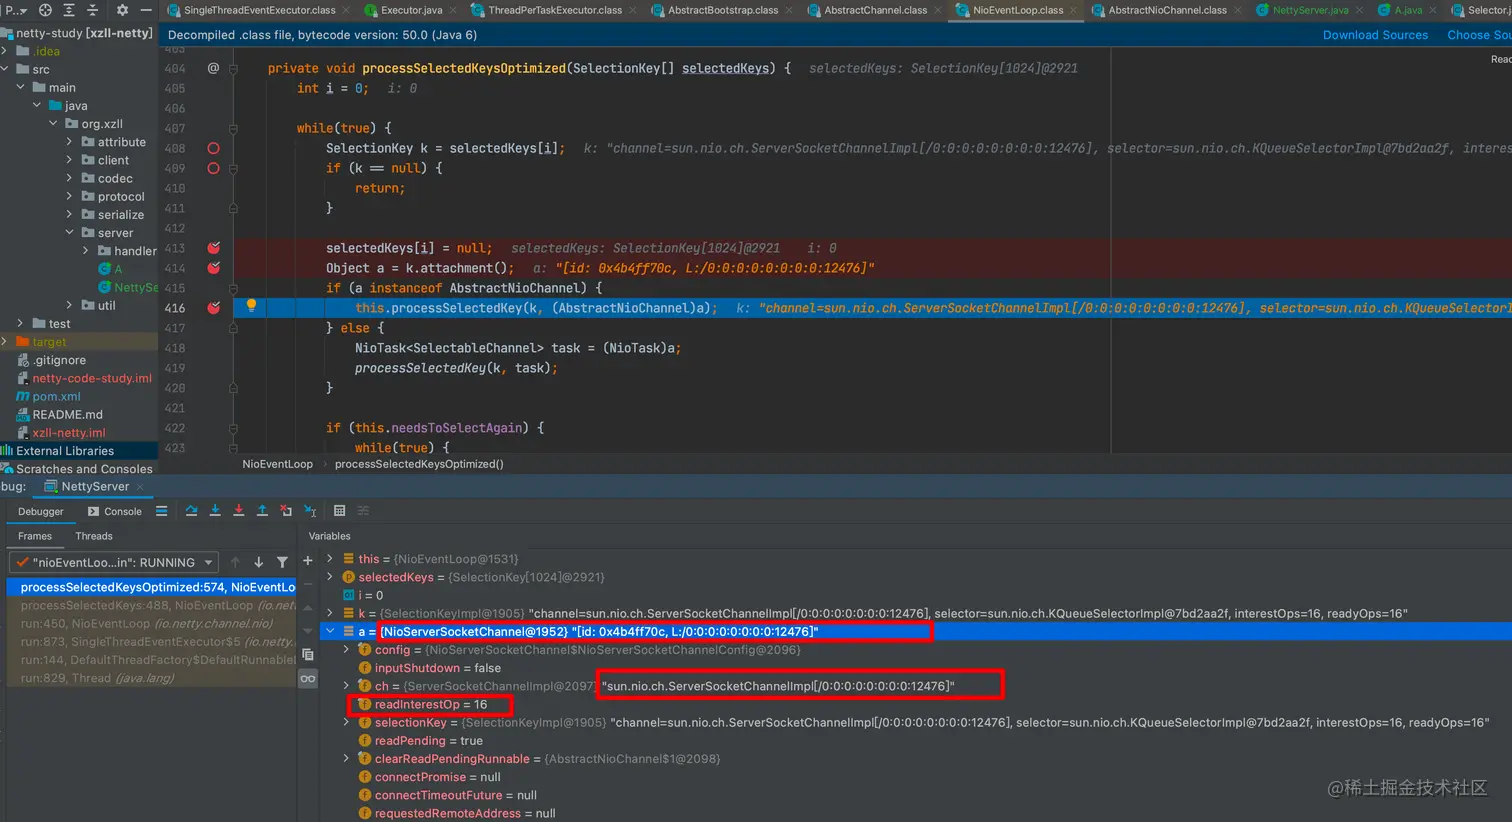Click the copy icon beside Variables list
Image resolution: width=1512 pixels, height=822 pixels.
tap(307, 654)
